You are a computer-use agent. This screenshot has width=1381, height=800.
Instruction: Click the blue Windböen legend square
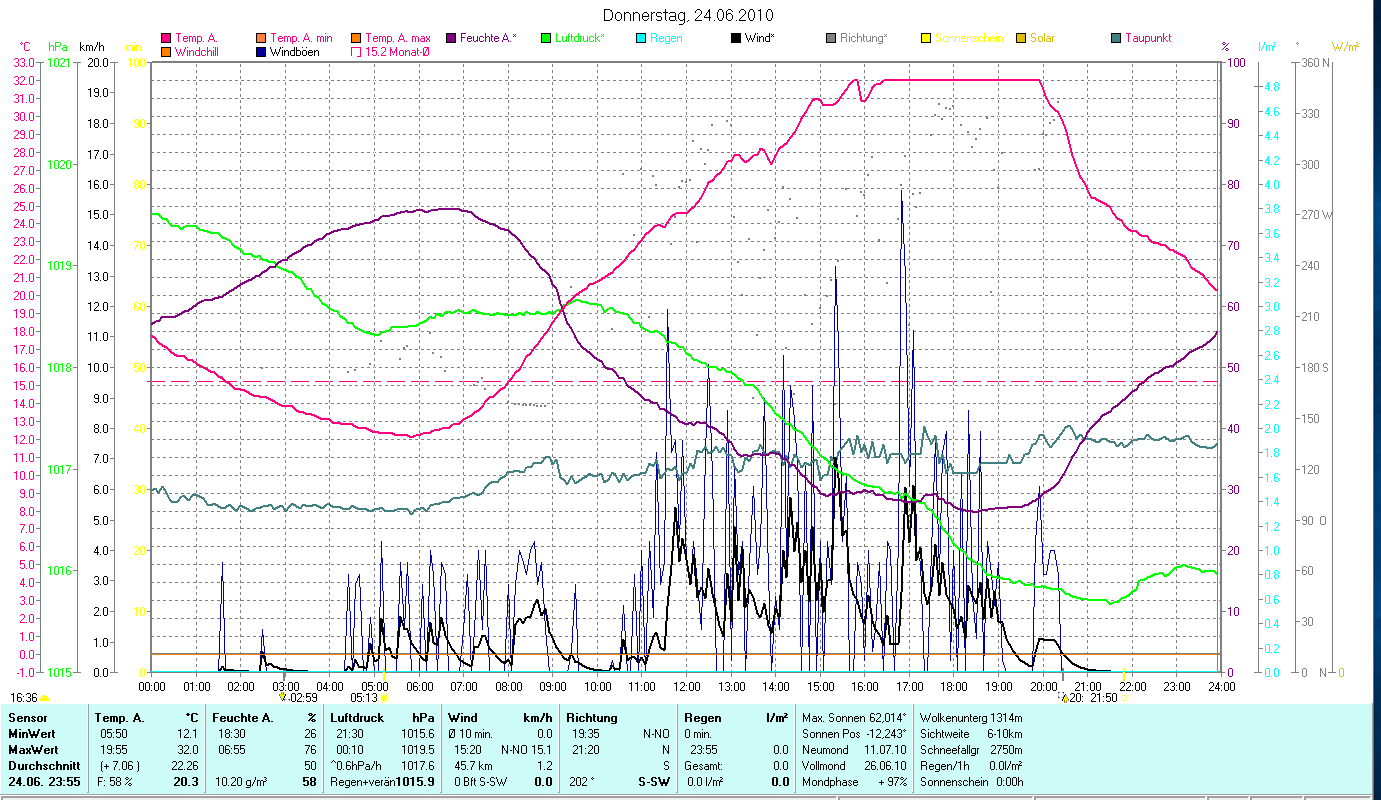point(262,52)
